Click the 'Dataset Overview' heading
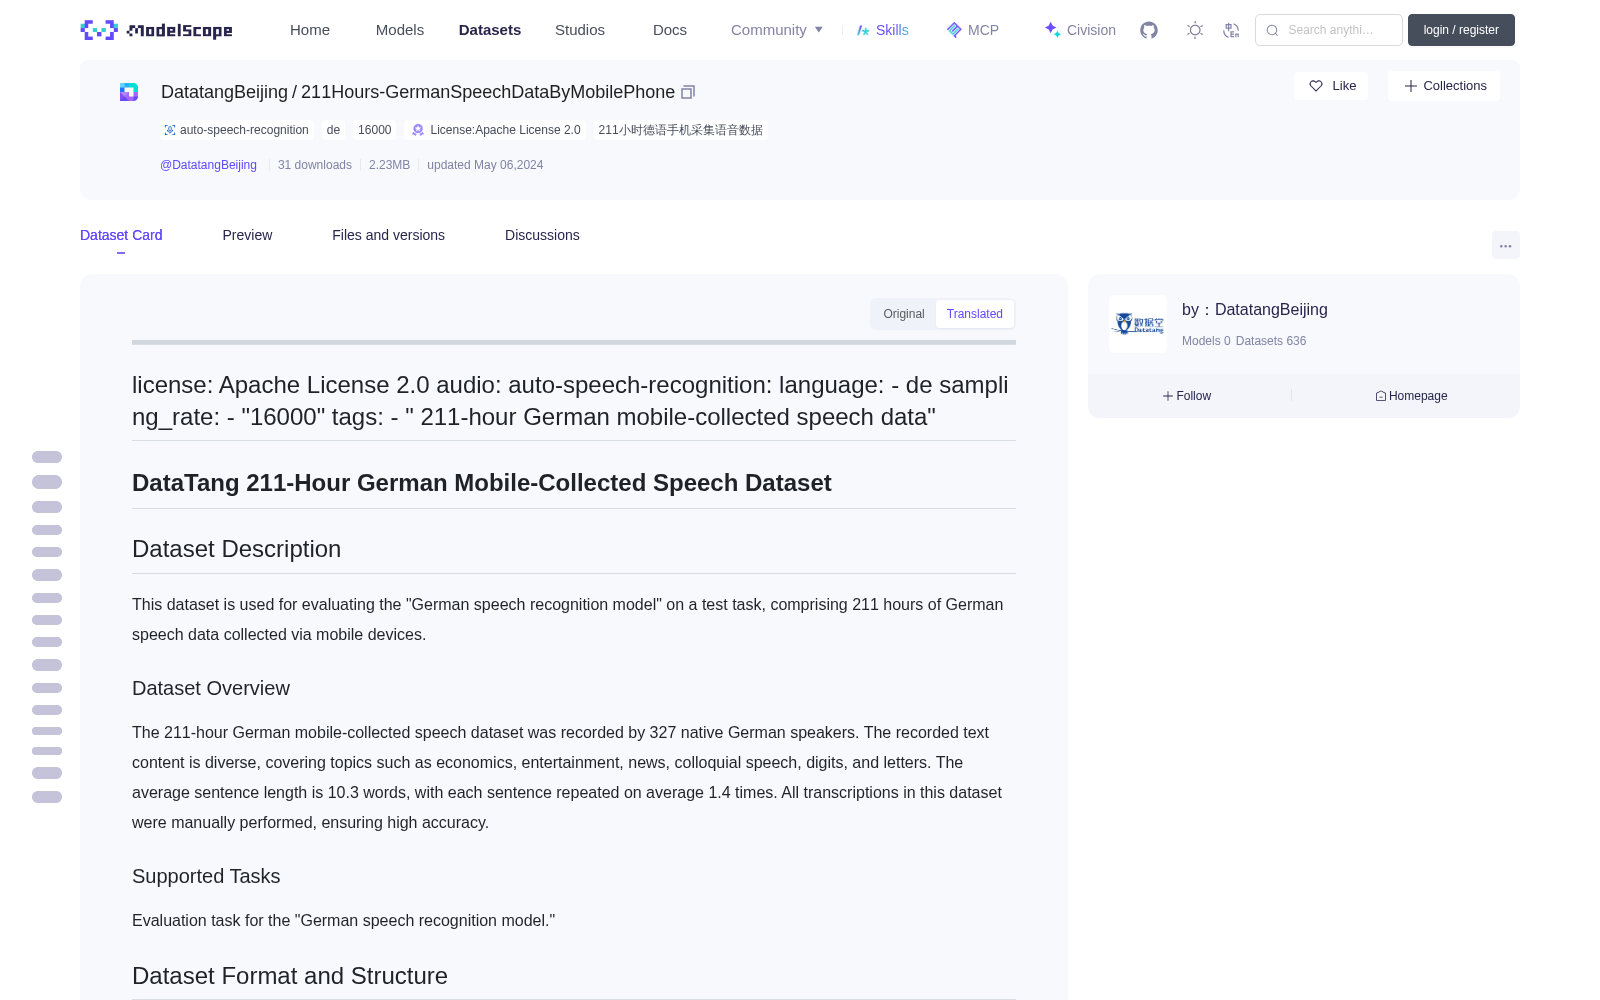Viewport: 1600px width, 1000px height. tap(211, 688)
